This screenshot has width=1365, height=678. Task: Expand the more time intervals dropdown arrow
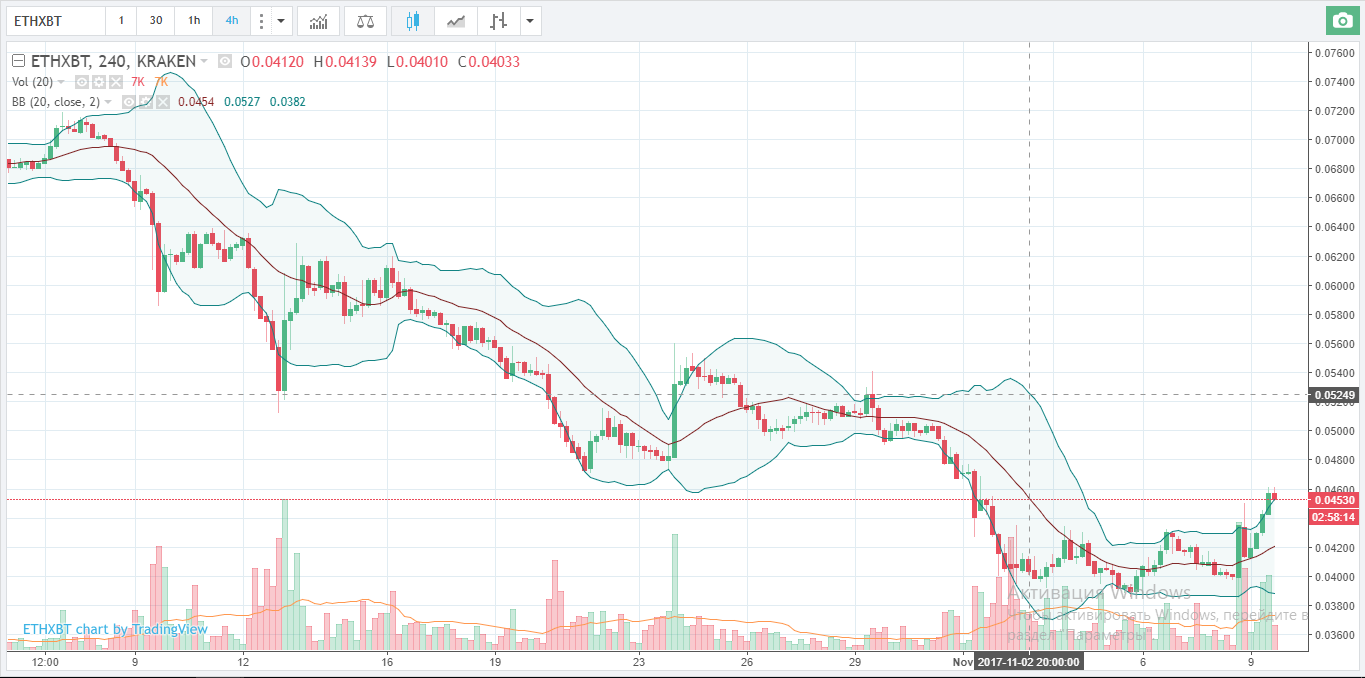(281, 21)
